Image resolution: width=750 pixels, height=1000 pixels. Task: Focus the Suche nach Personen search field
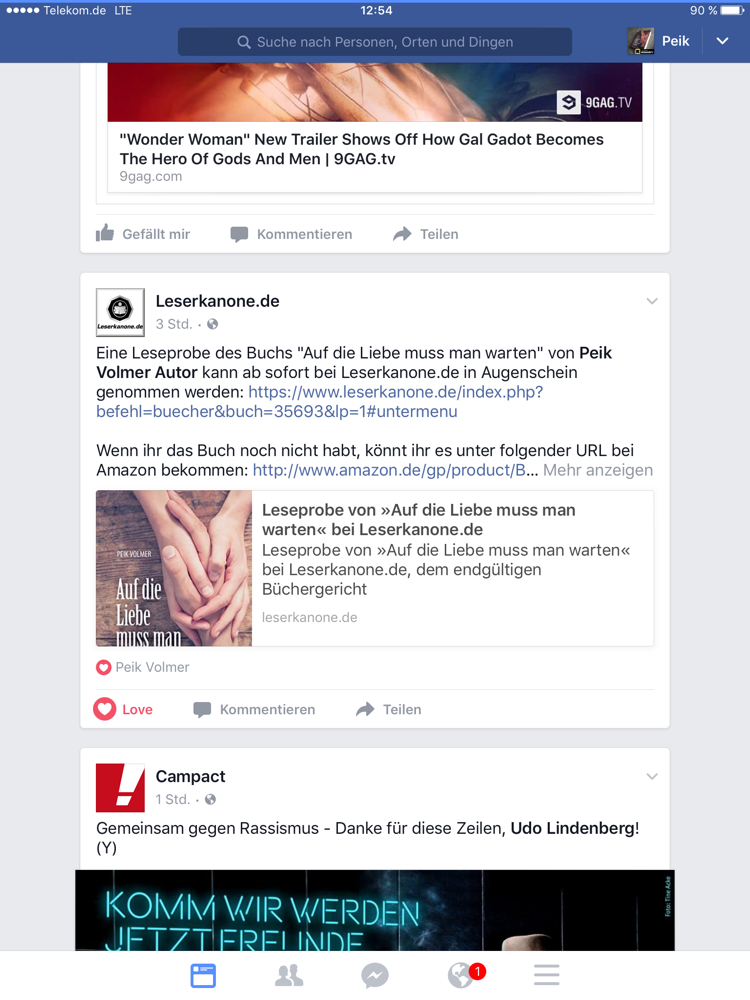point(375,42)
